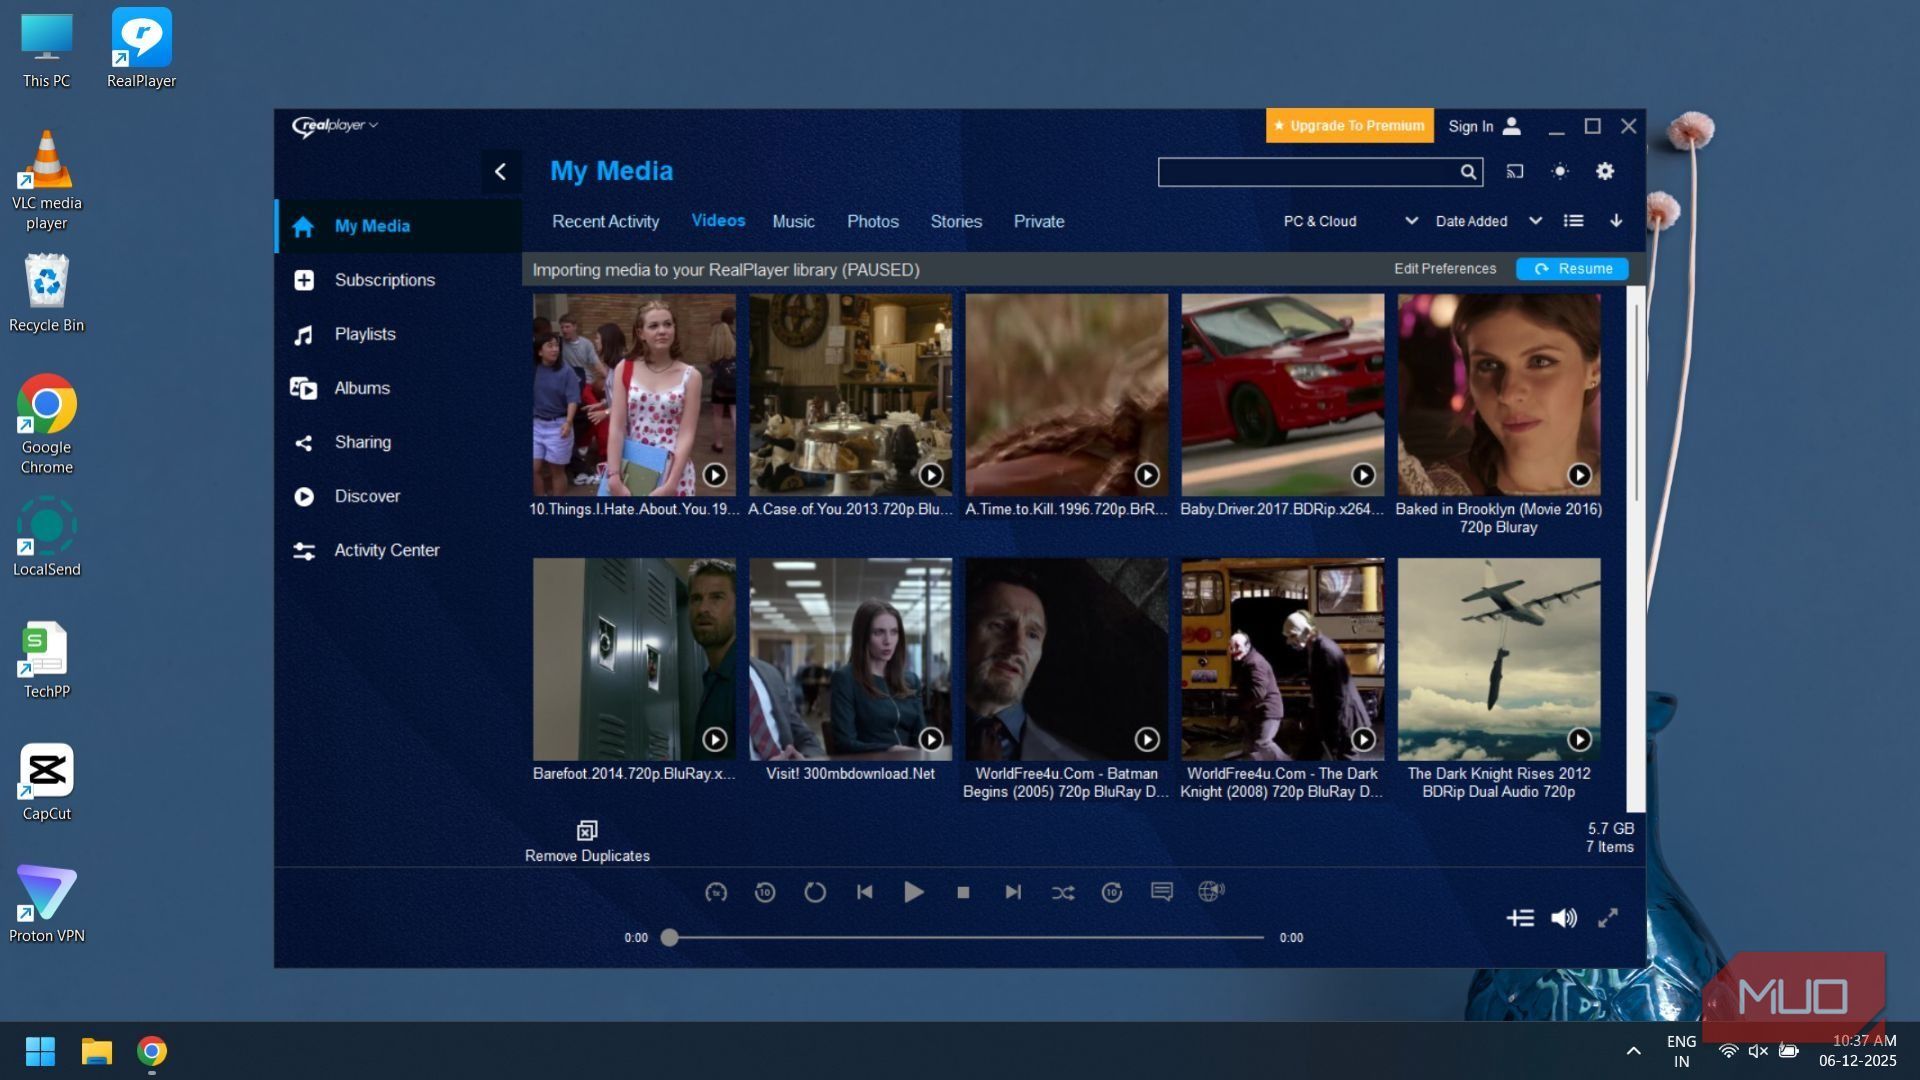Click the playback speed icon
The width and height of the screenshot is (1920, 1080).
tap(716, 892)
